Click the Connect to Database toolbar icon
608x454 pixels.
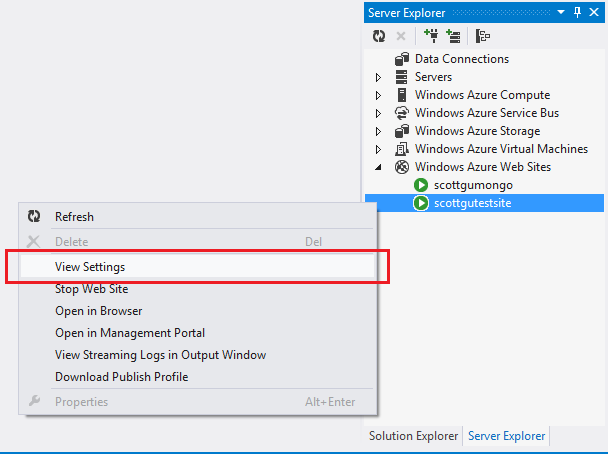tap(431, 36)
